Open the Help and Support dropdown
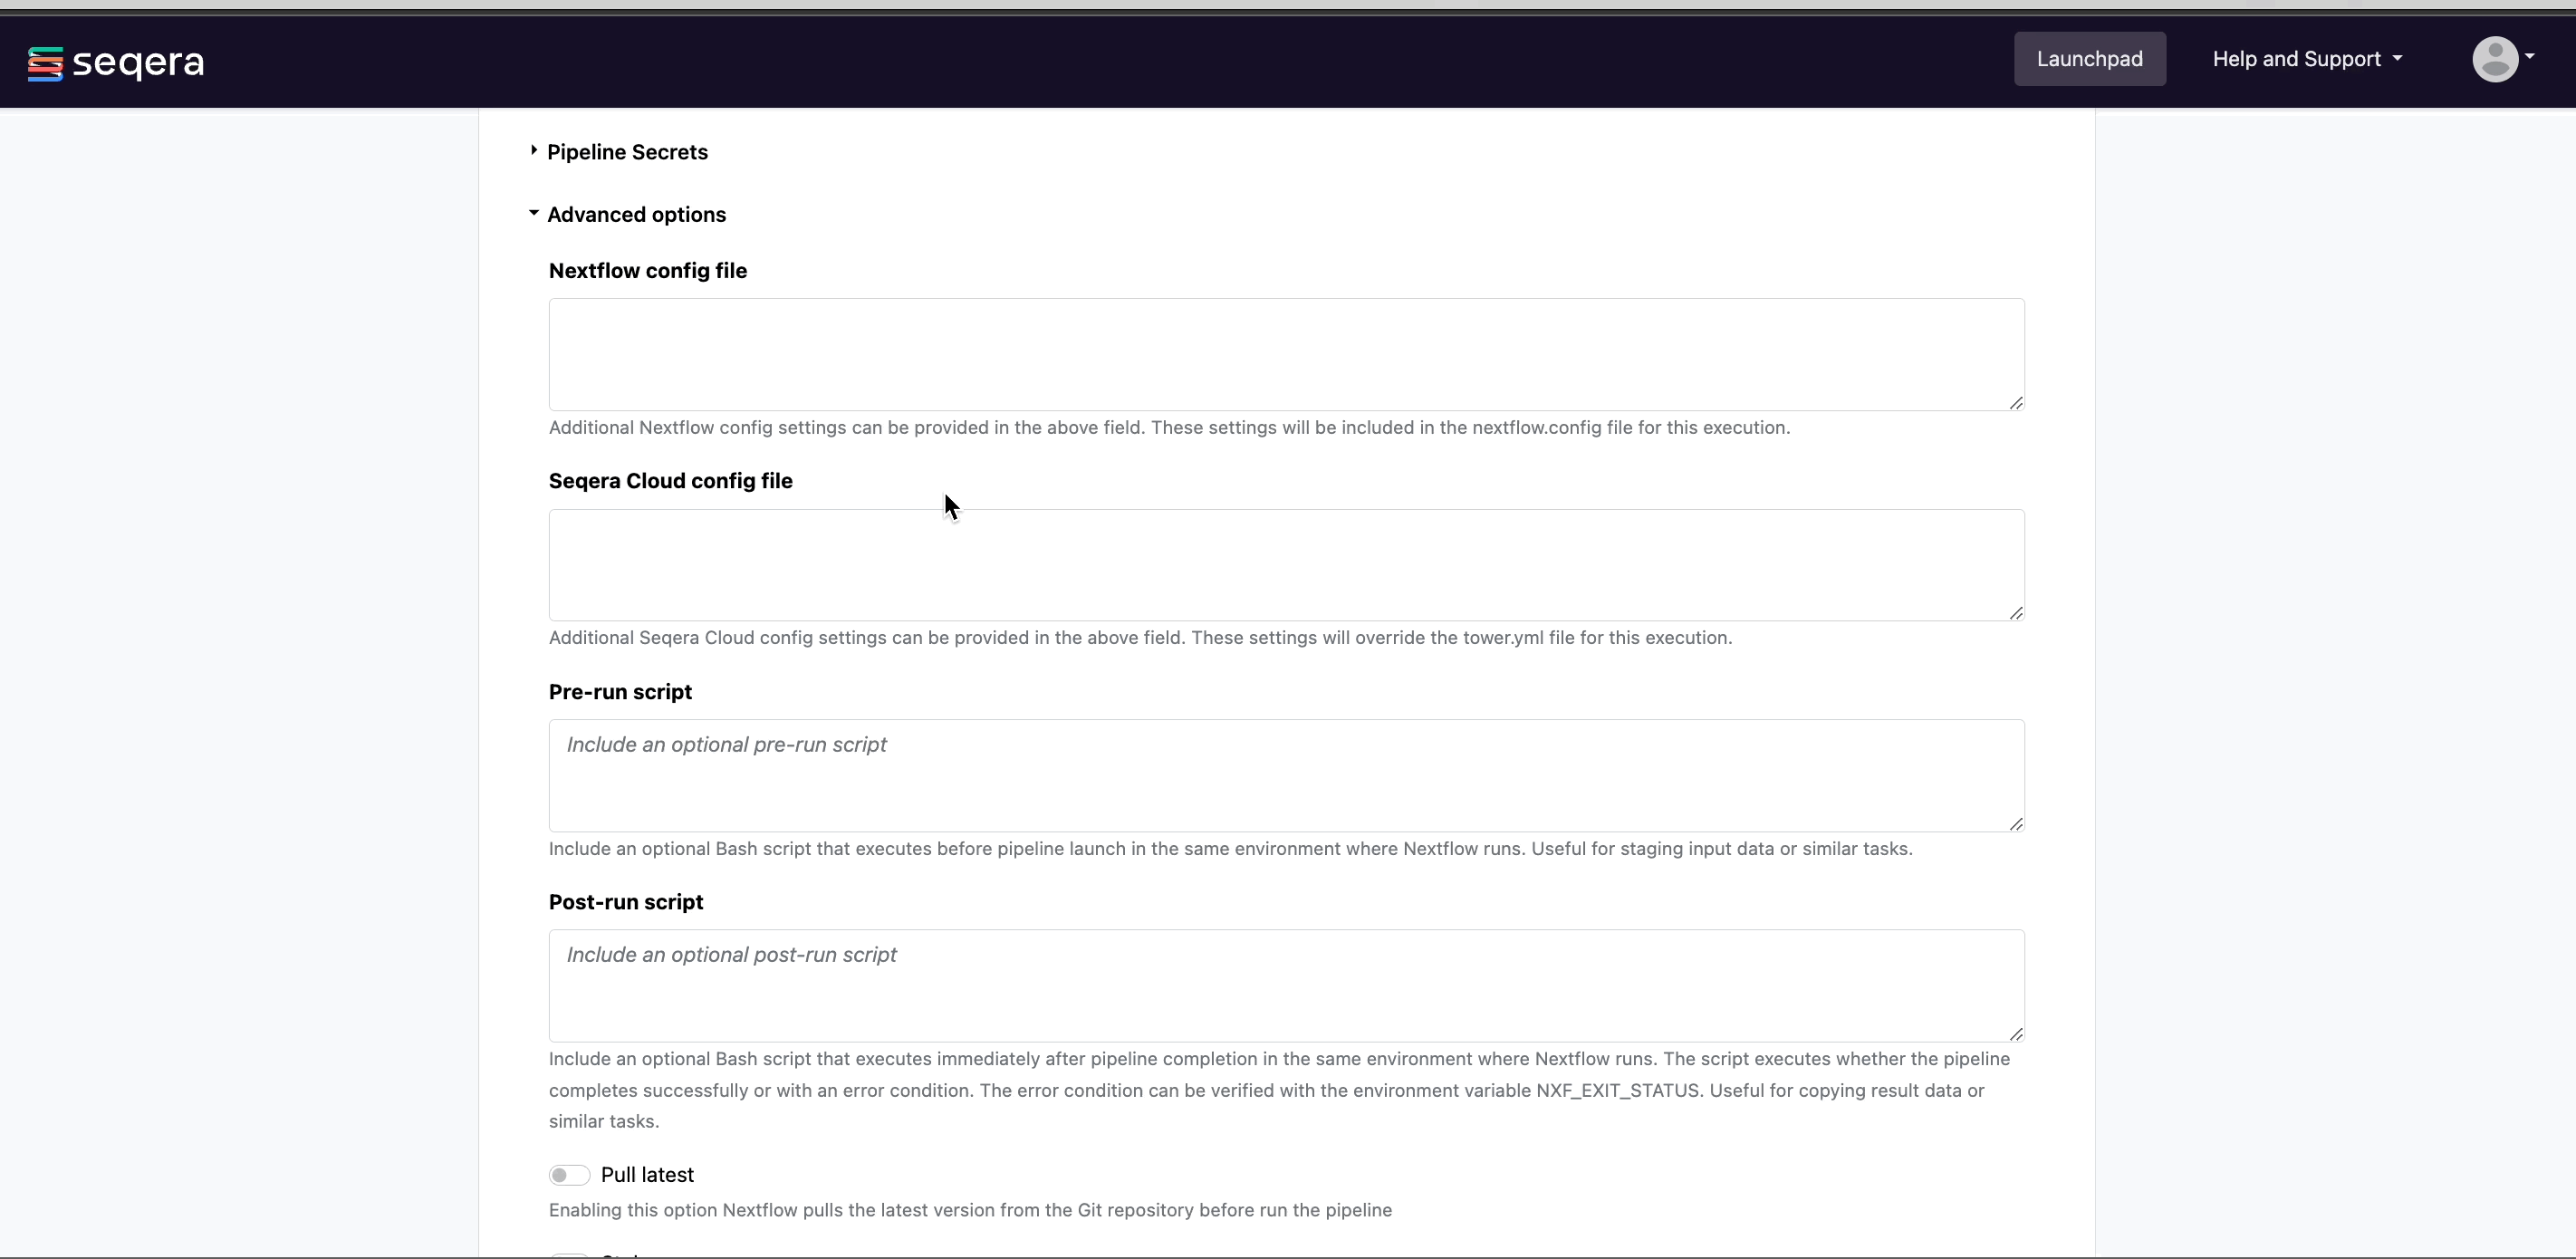Image resolution: width=2576 pixels, height=1259 pixels. pos(2306,59)
